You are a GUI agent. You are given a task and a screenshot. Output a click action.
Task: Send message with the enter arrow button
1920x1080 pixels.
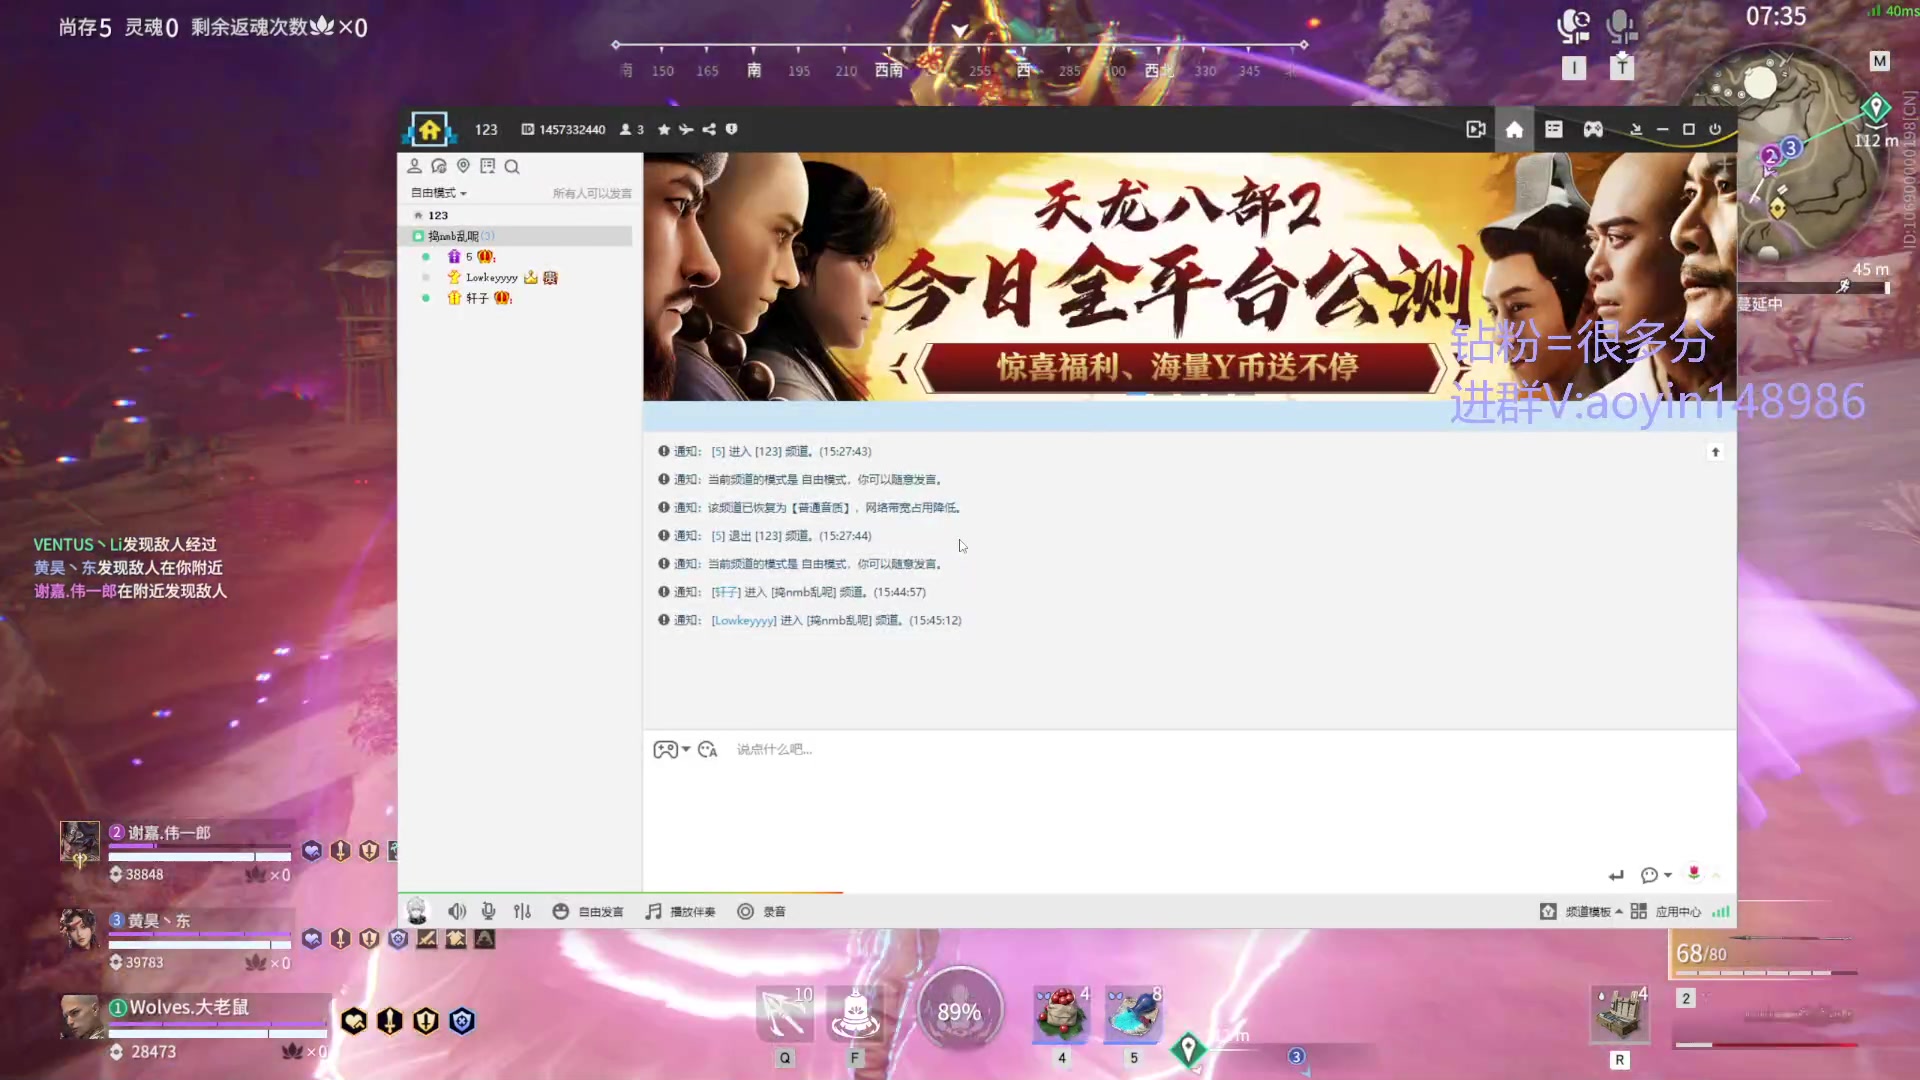click(1616, 875)
